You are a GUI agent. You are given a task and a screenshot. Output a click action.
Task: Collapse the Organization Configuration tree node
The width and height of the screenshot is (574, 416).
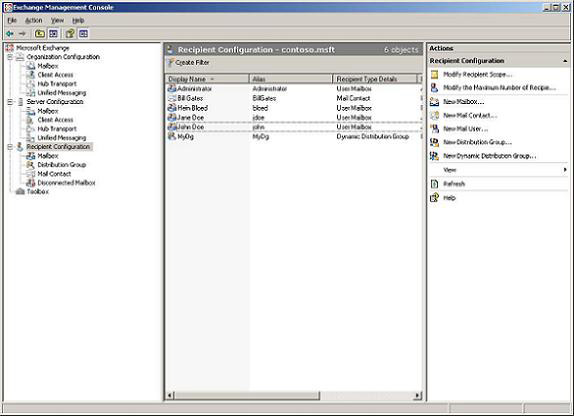click(x=10, y=57)
